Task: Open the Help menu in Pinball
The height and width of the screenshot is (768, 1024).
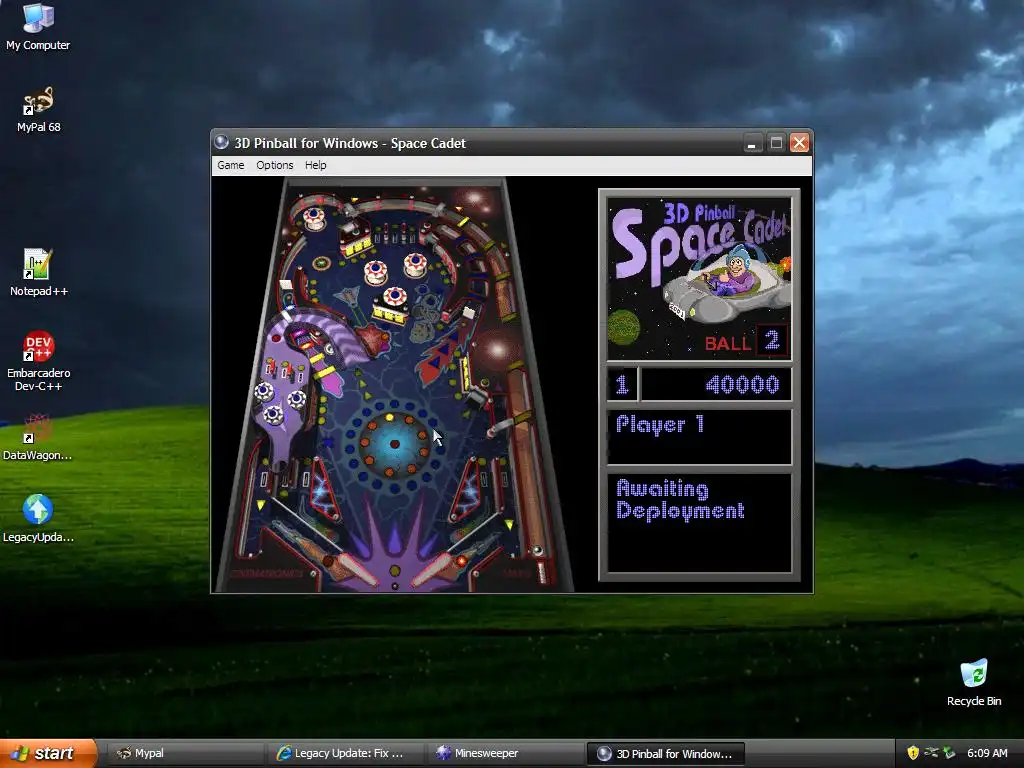Action: (x=315, y=165)
